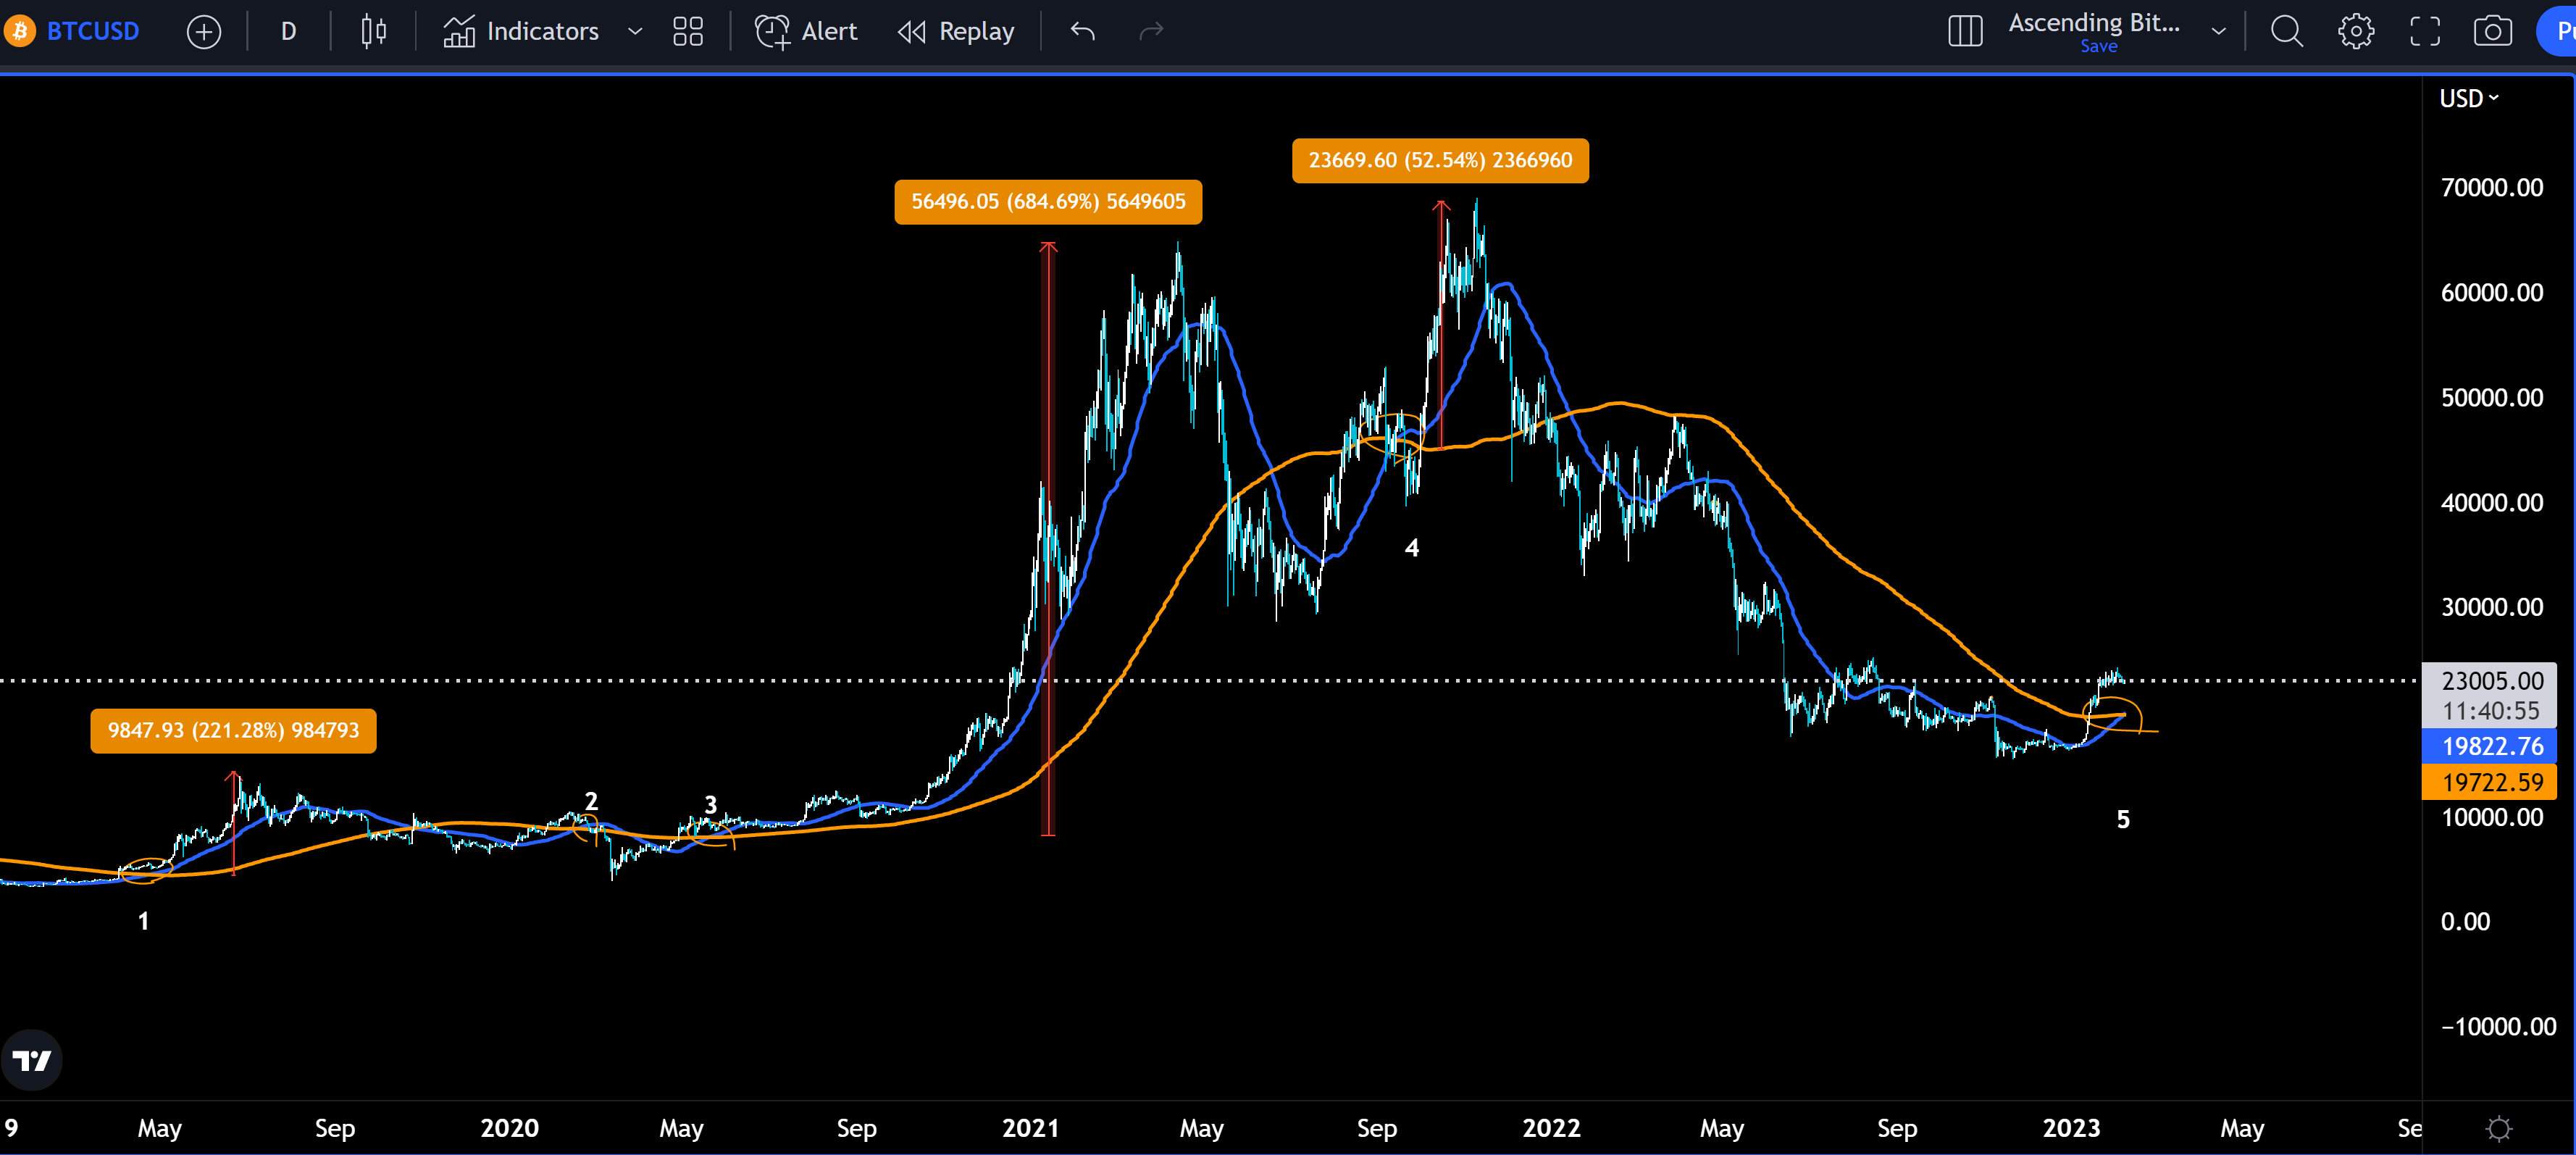Open the candlestick chart type selector
The height and width of the screenshot is (1155, 2576).
373,32
